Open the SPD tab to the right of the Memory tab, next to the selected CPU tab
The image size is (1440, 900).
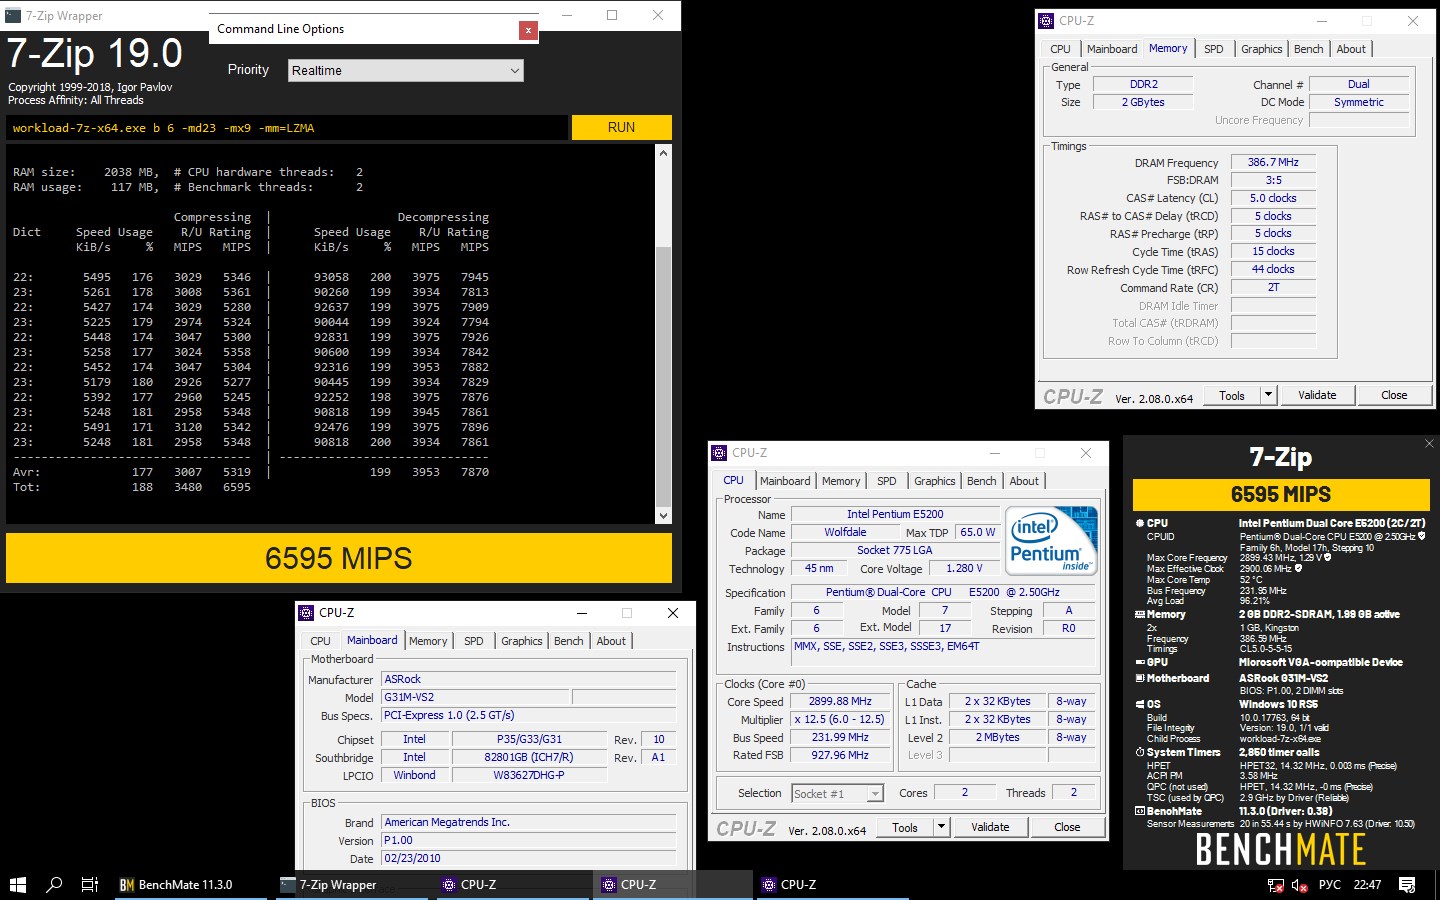coord(886,481)
